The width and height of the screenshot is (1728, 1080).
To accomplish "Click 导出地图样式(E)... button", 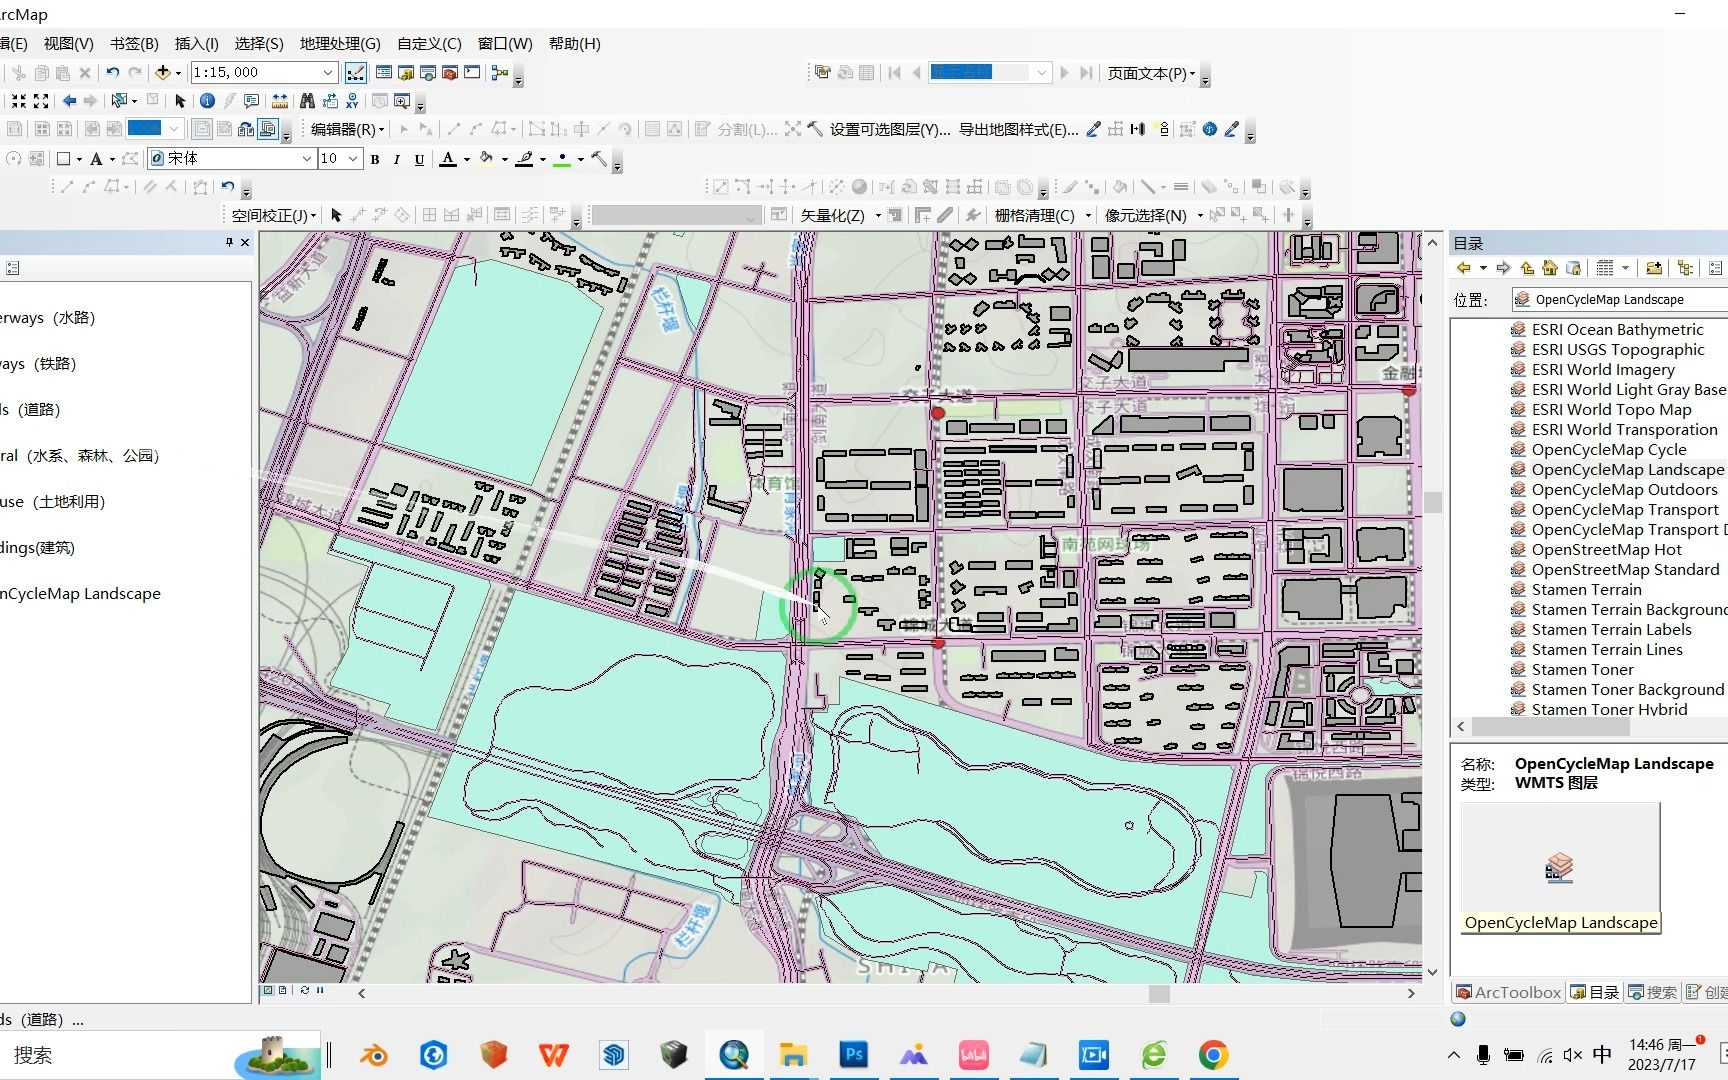I will point(1018,129).
